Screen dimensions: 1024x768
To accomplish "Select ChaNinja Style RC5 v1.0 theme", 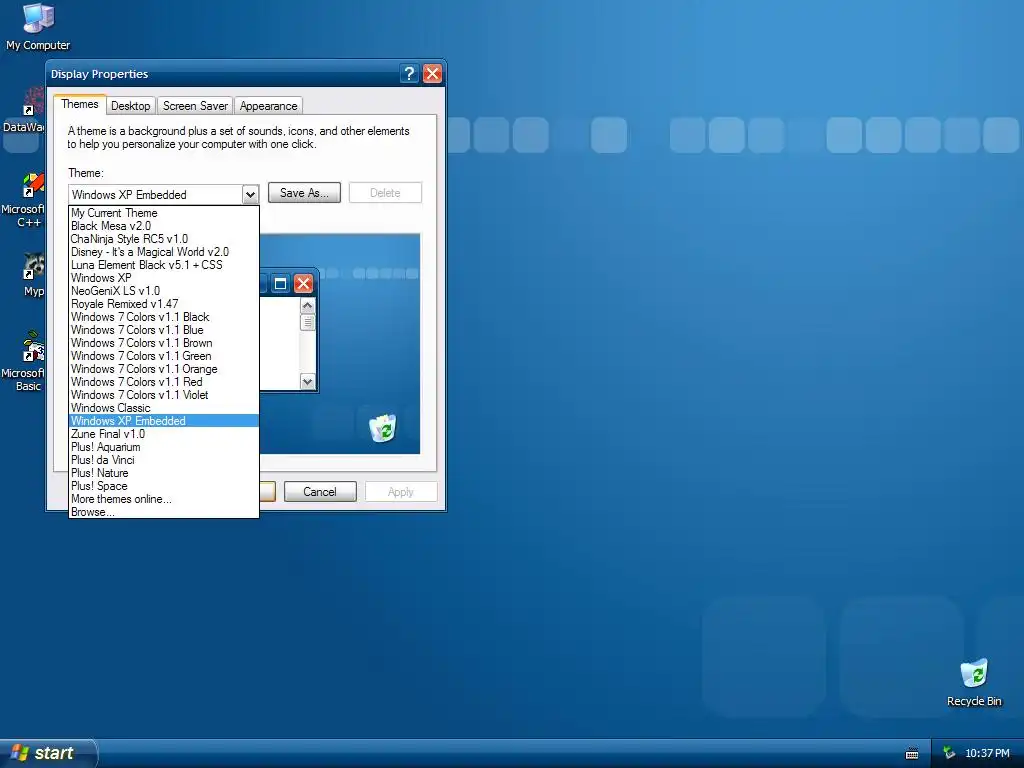I will click(164, 239).
